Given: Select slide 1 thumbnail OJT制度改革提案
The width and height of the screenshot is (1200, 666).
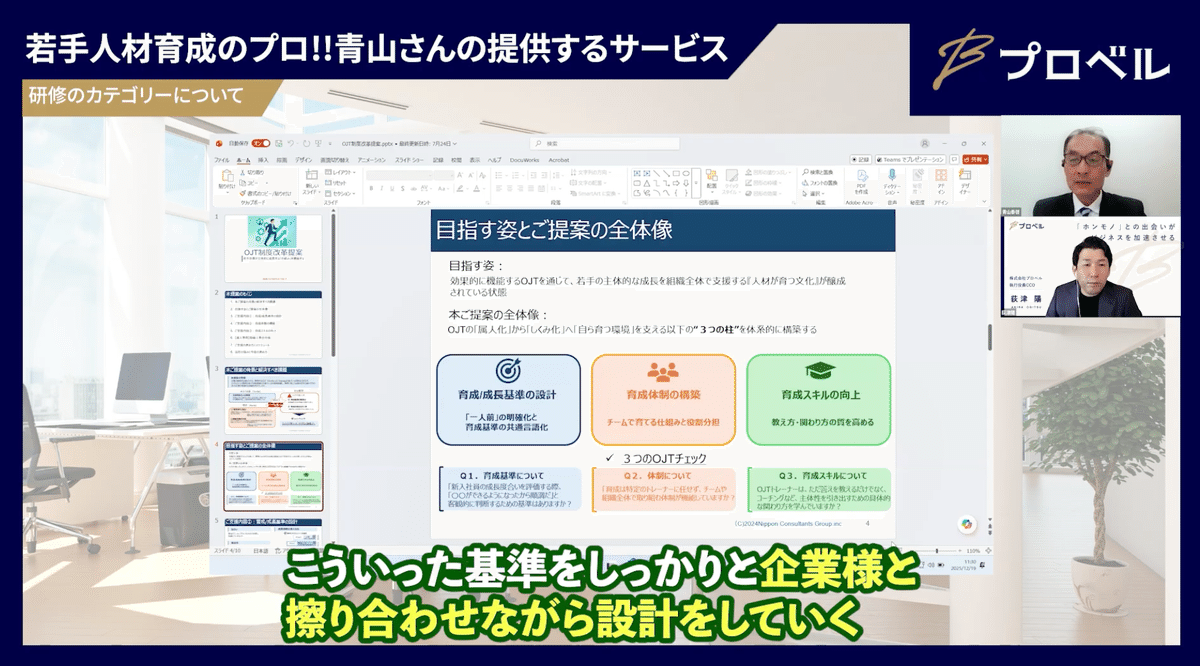Looking at the screenshot, I should pyautogui.click(x=273, y=248).
